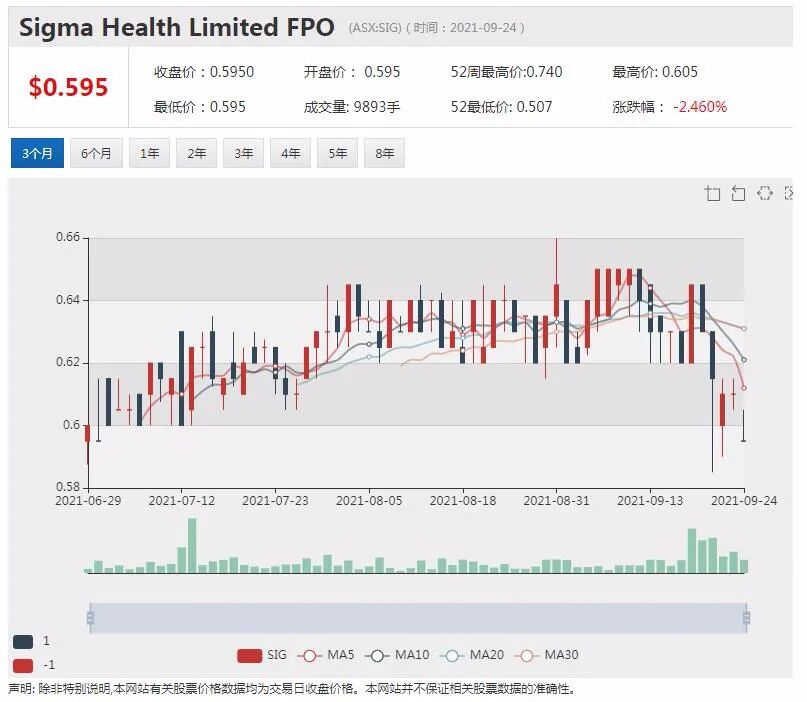Screen dimensions: 807x702
Task: Click the restore chart toolbox icon
Action: pos(765,194)
